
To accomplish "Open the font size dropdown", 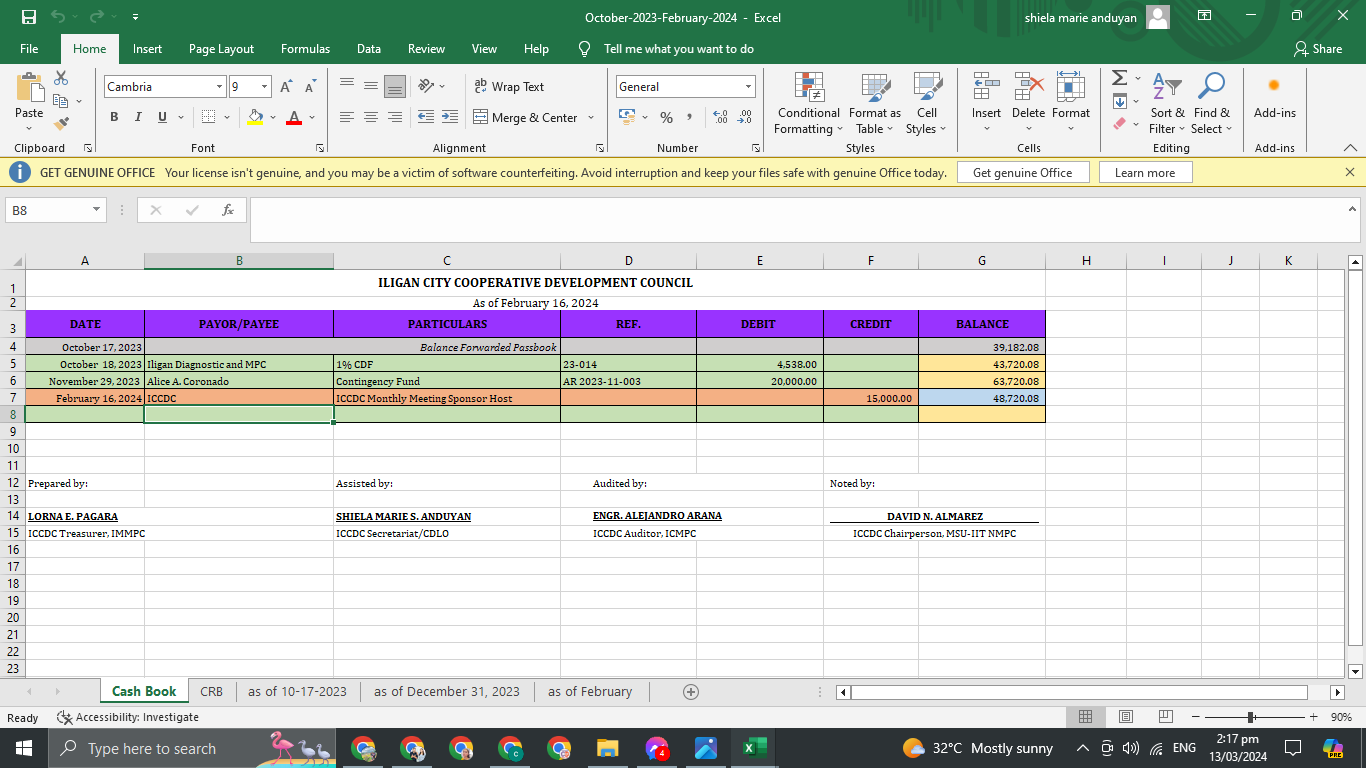I will tap(264, 87).
